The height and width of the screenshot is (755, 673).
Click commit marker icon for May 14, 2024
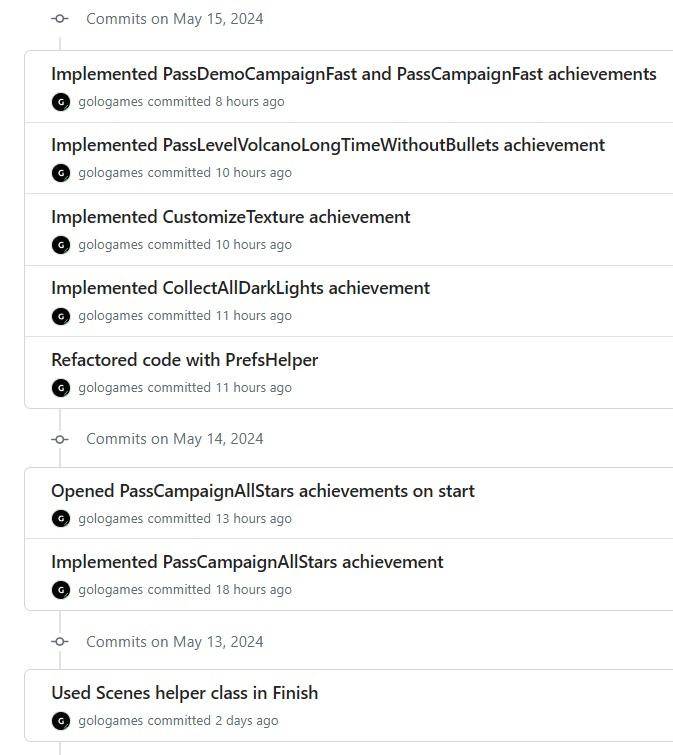point(60,439)
